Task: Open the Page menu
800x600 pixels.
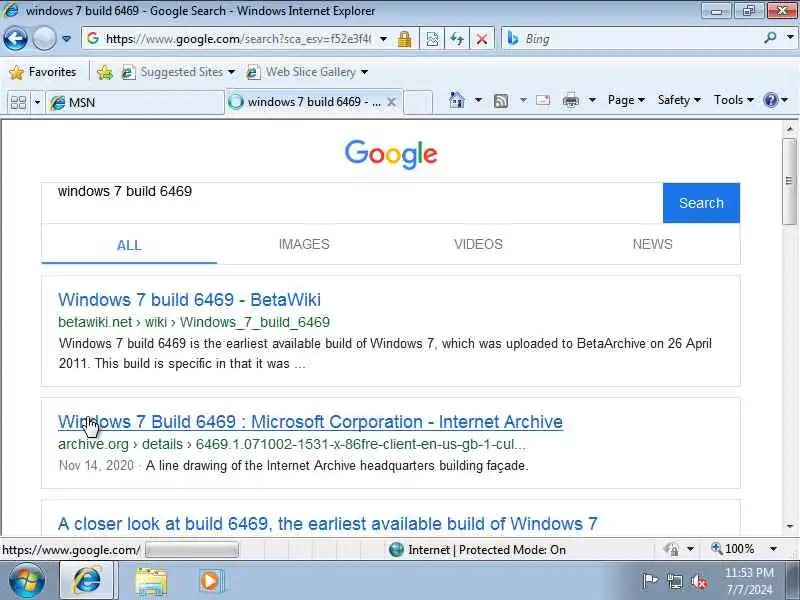Action: 626,100
